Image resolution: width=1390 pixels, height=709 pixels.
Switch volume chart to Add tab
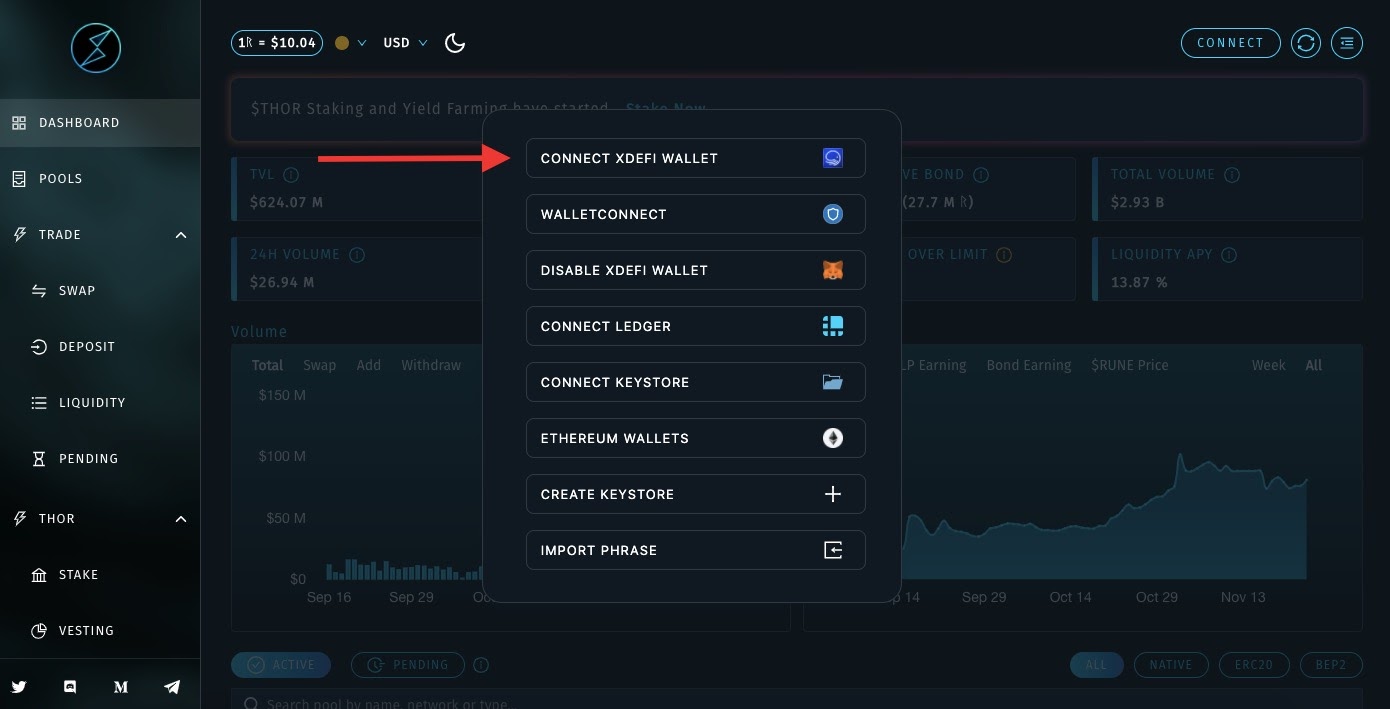tap(369, 365)
